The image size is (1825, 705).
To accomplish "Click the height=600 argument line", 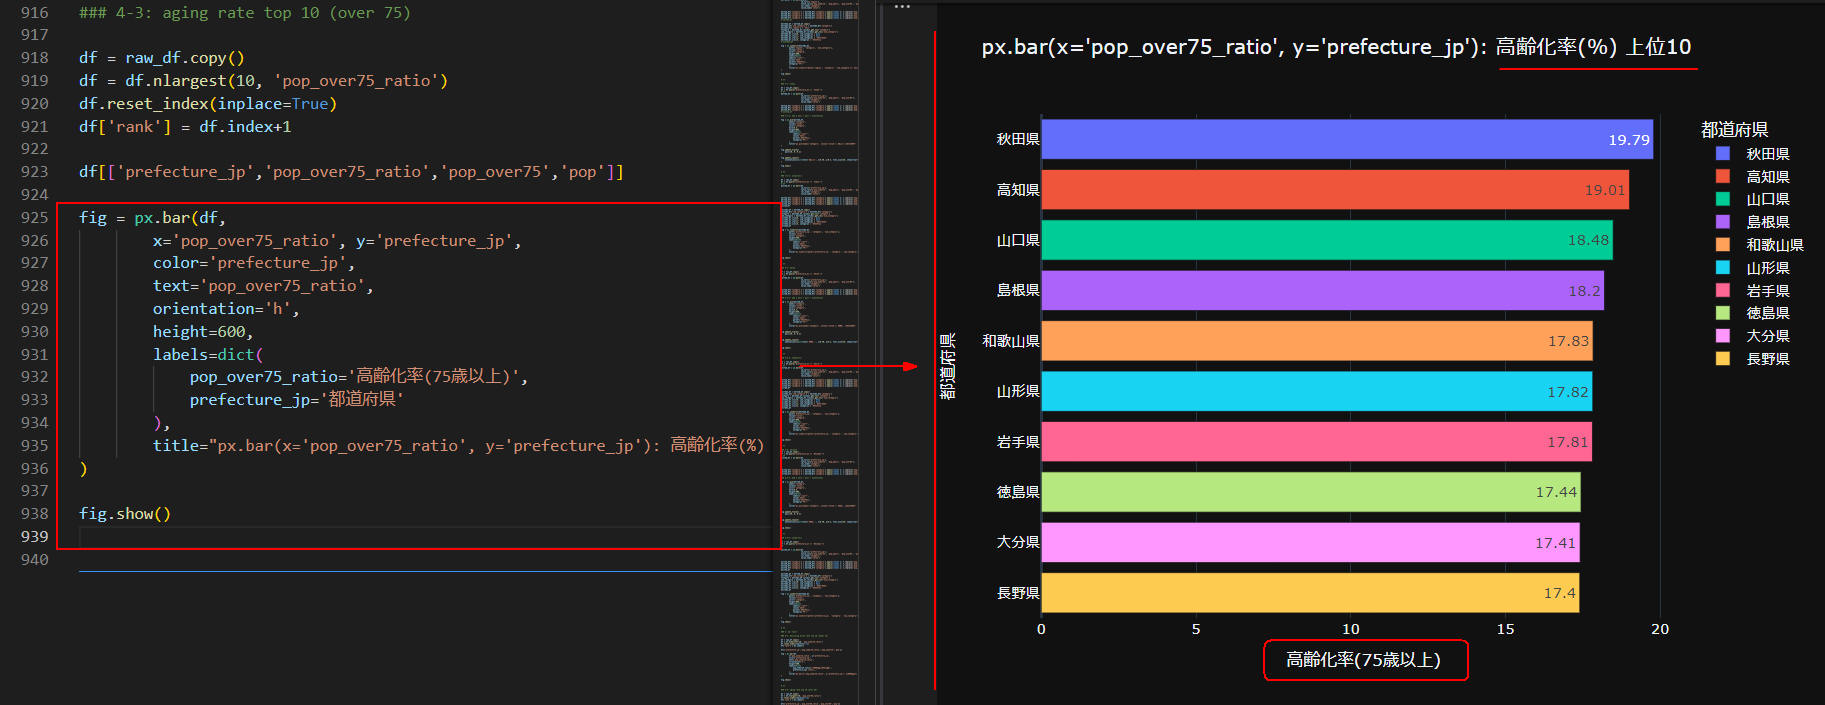I will [203, 332].
